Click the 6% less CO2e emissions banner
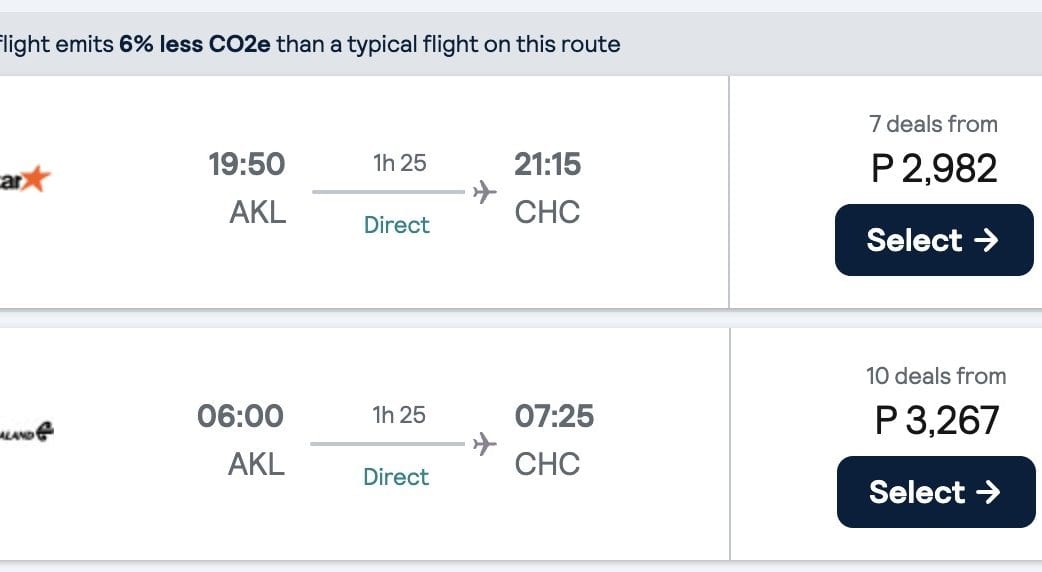Screen dimensions: 1042x572 pyautogui.click(x=310, y=44)
